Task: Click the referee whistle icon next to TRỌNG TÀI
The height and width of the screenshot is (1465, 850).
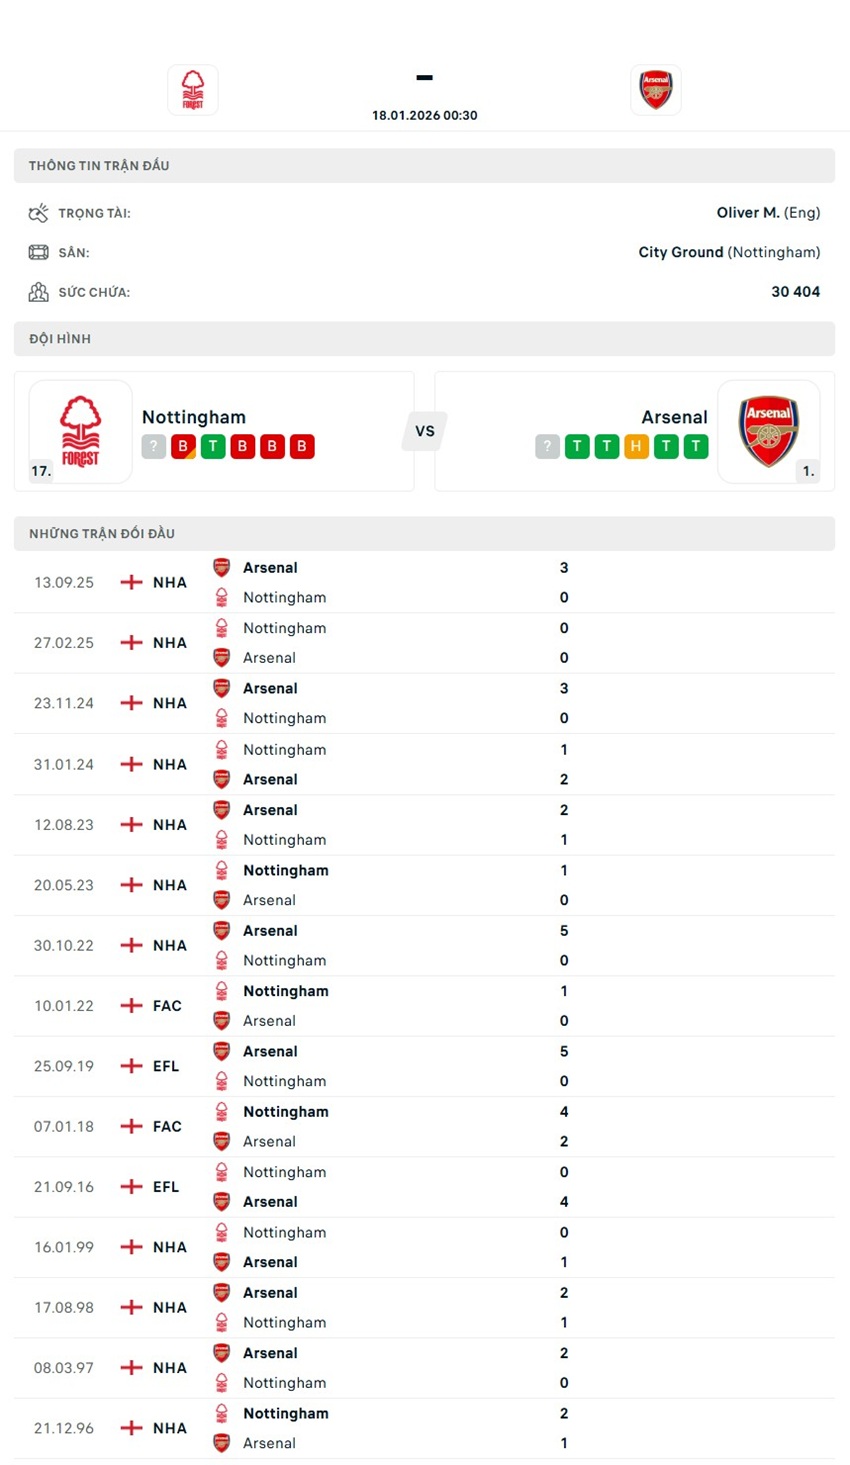Action: pos(38,212)
